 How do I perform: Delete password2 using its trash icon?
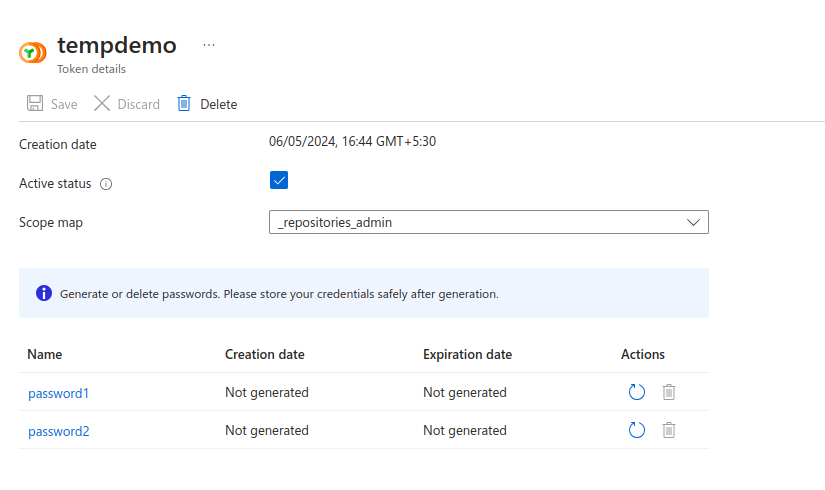tap(669, 431)
